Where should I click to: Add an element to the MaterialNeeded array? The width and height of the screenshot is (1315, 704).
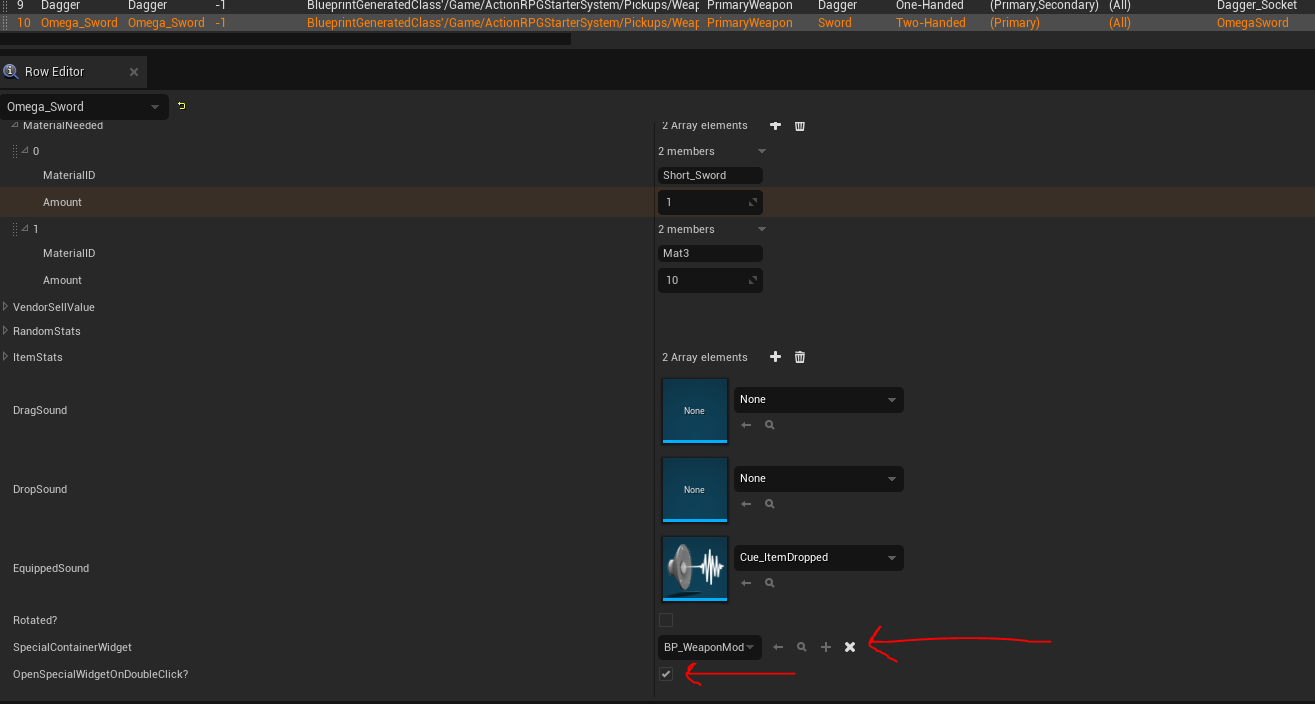tap(775, 126)
